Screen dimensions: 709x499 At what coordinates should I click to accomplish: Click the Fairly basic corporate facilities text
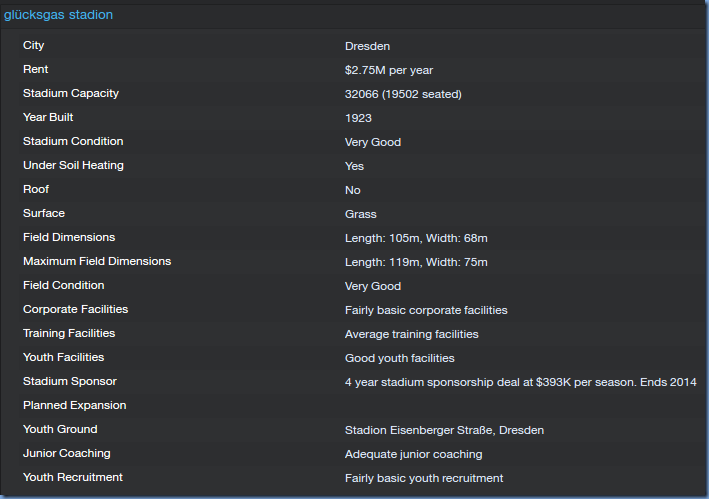pos(426,310)
